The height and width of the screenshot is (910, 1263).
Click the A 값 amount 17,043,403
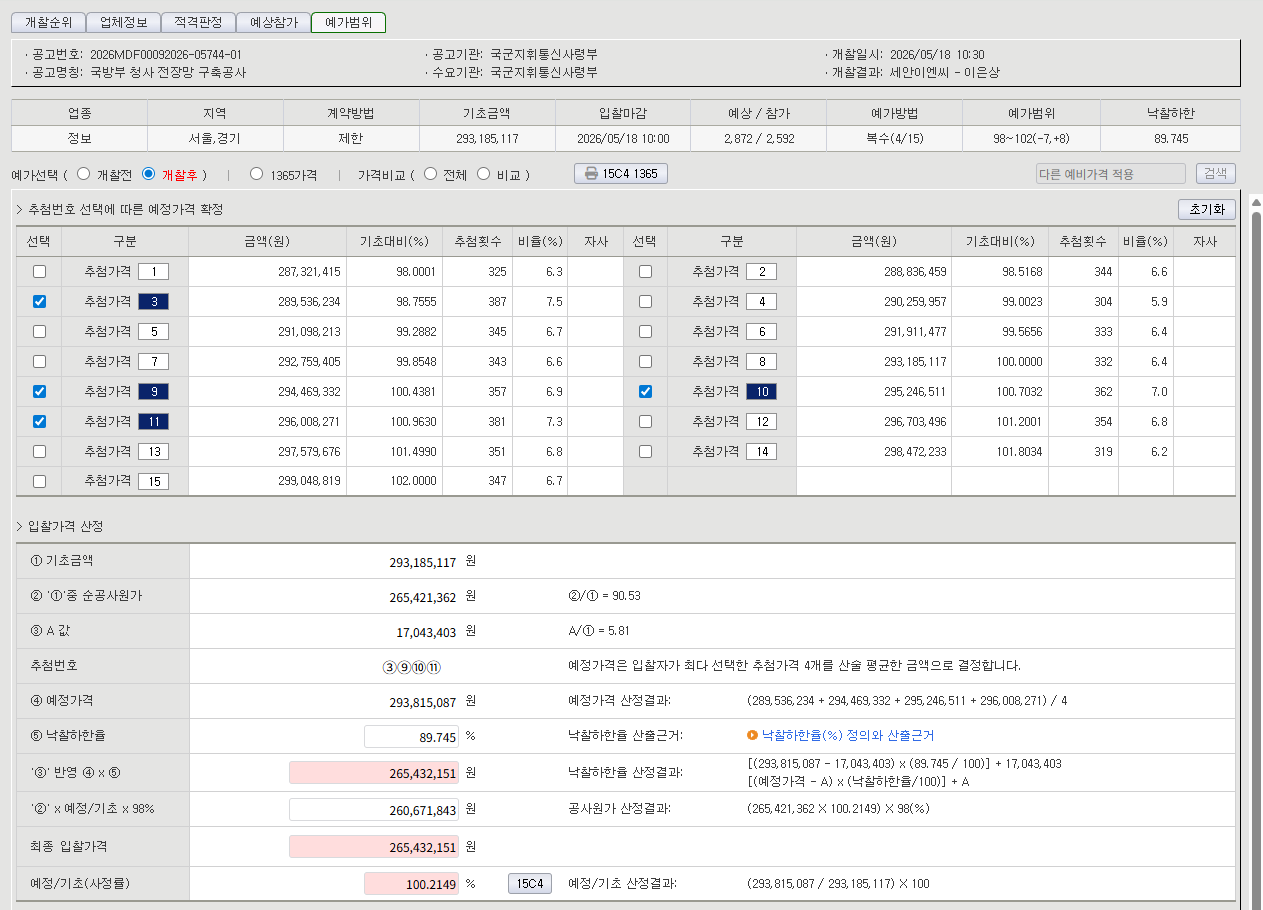tap(427, 632)
